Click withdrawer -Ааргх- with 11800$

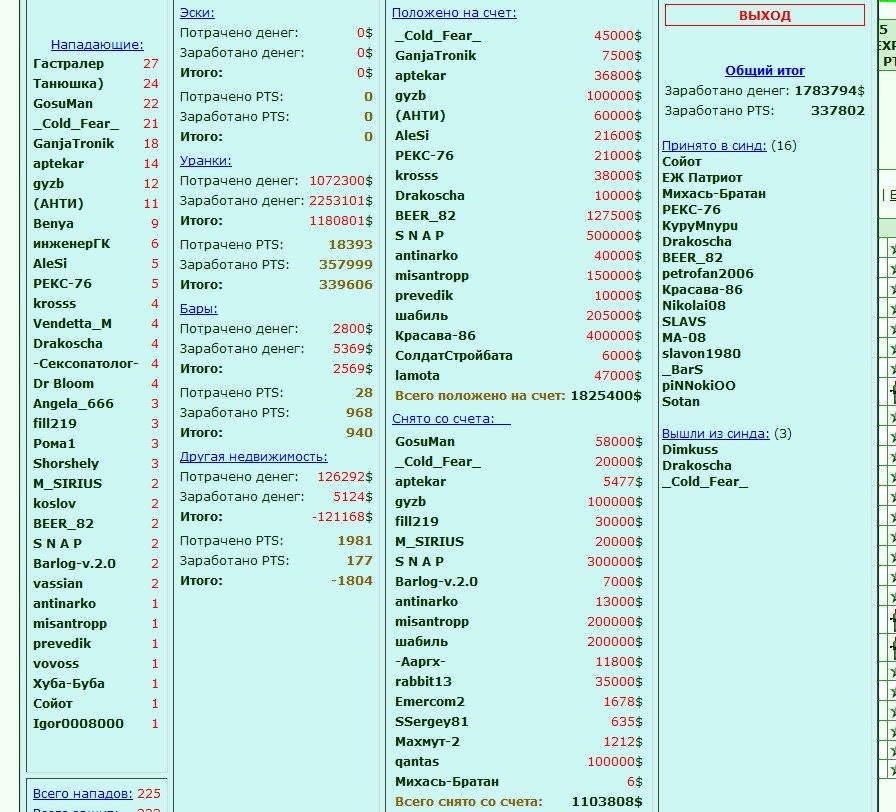point(421,662)
